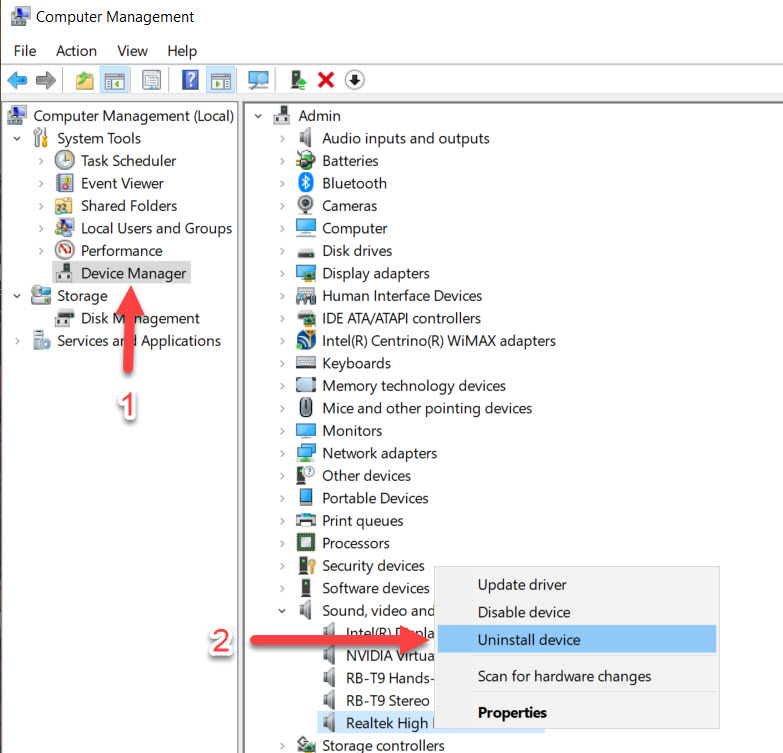Expand the Network adapters category
Screen dimensions: 783x753
(282, 453)
